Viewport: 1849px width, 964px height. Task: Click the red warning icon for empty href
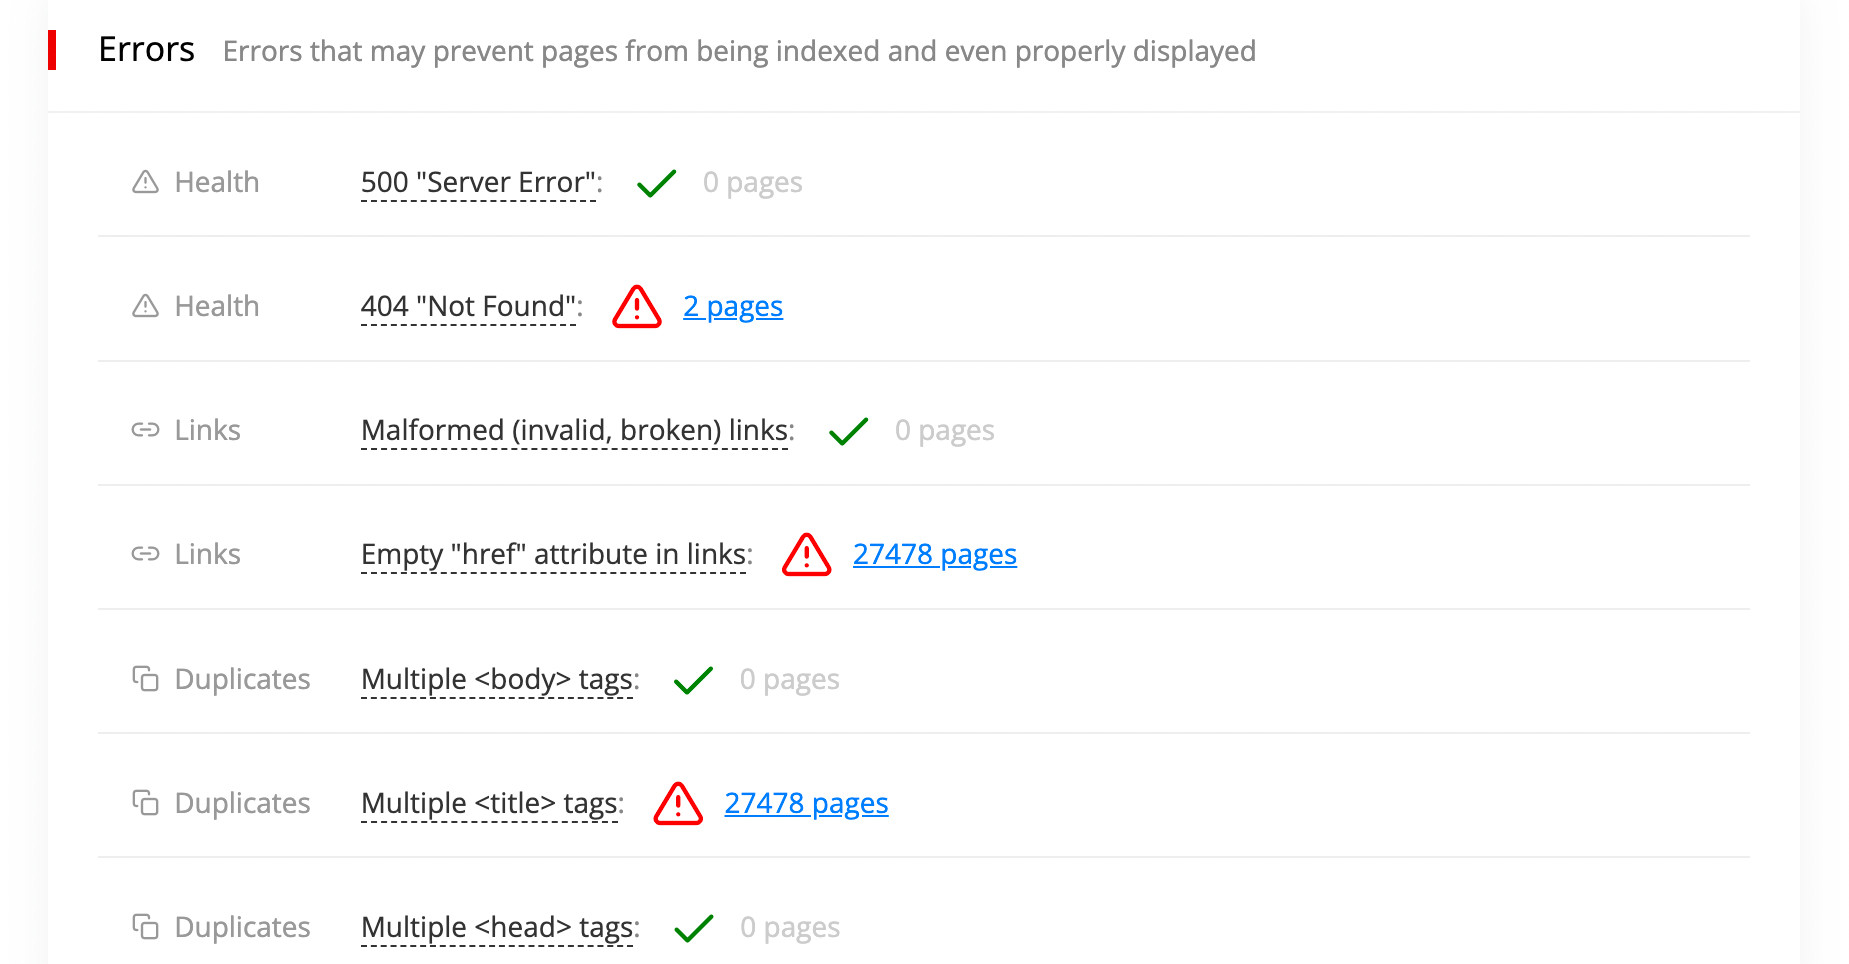(806, 555)
